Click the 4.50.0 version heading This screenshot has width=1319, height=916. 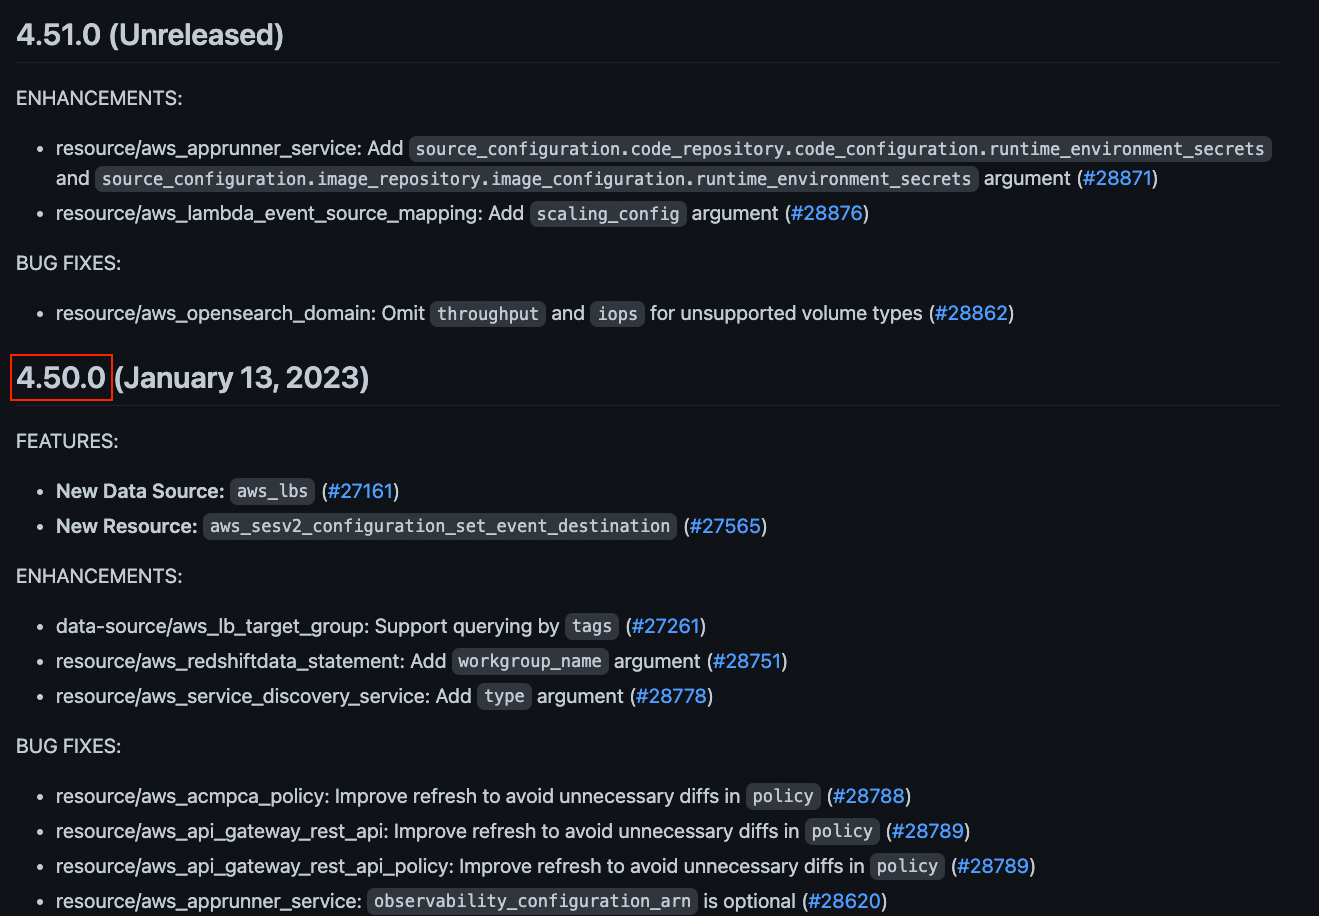point(61,378)
